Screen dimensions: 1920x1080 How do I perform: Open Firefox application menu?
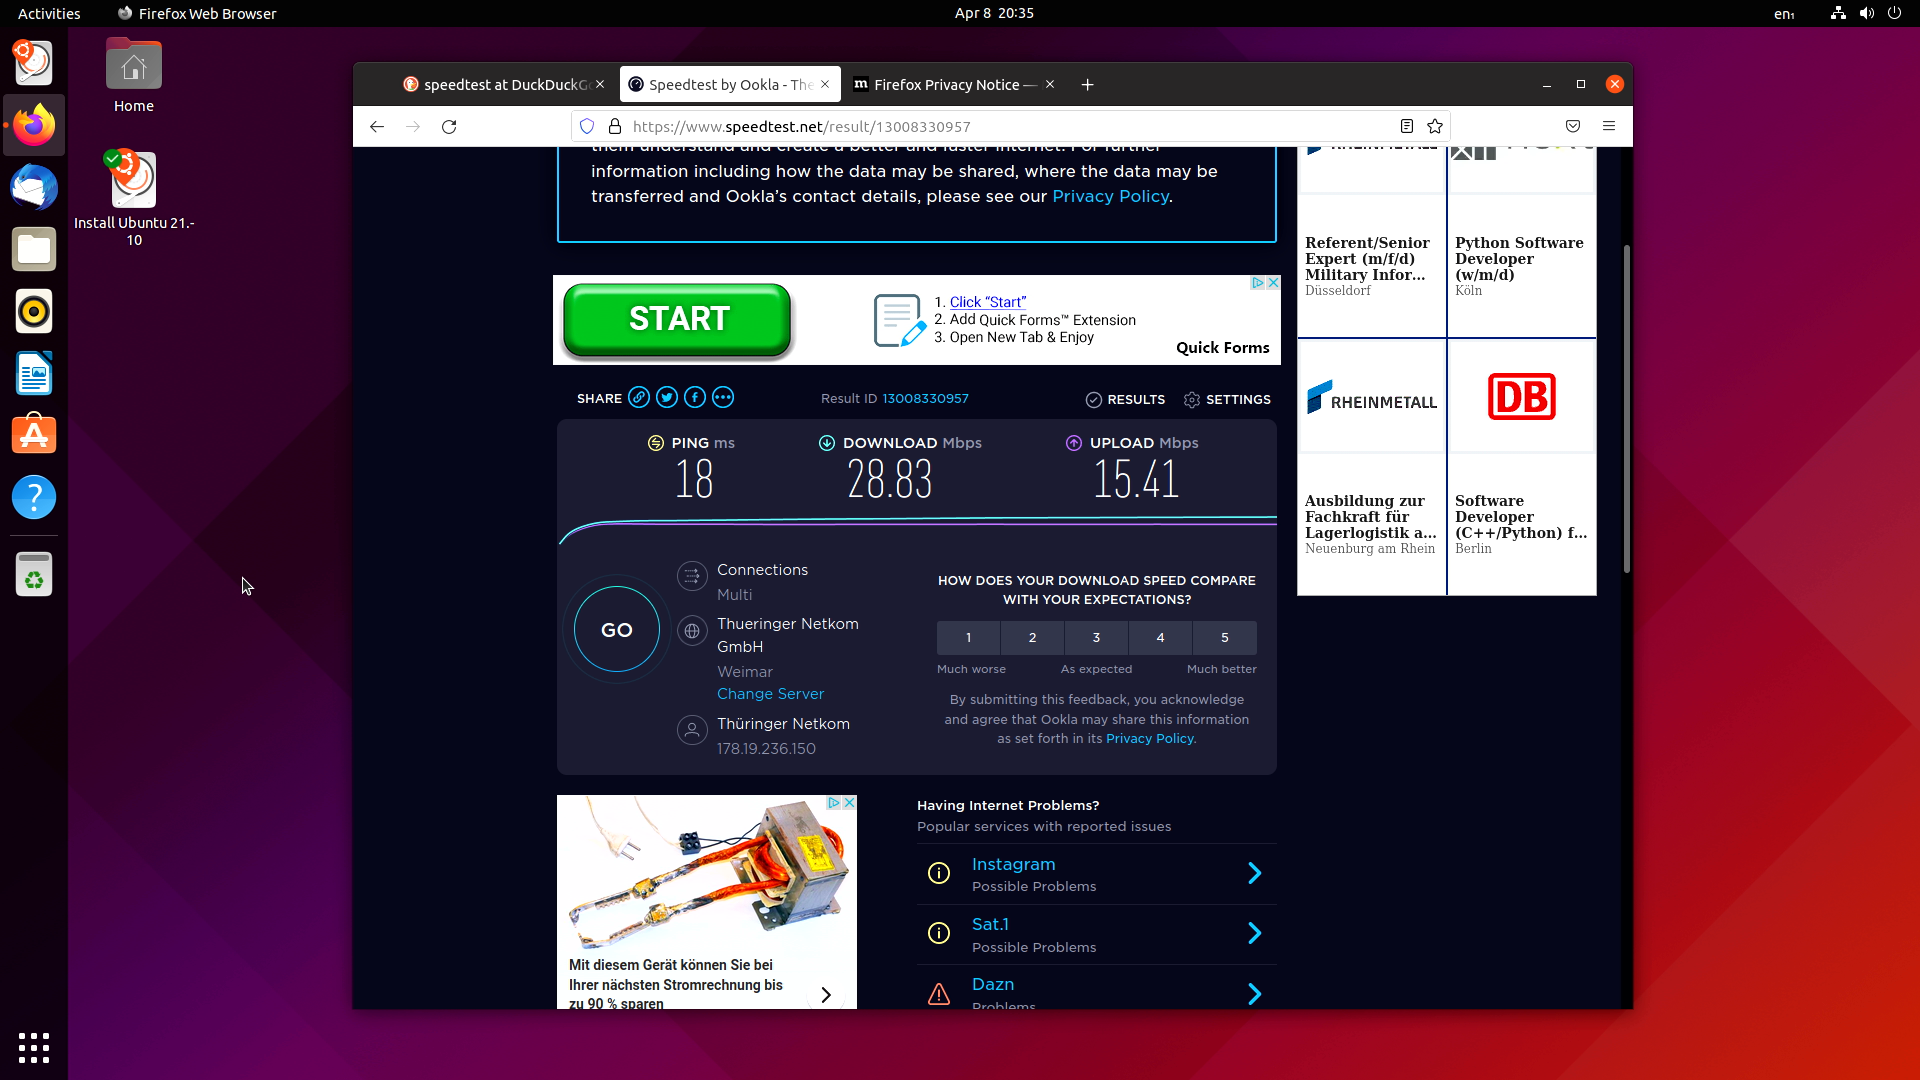point(1609,127)
